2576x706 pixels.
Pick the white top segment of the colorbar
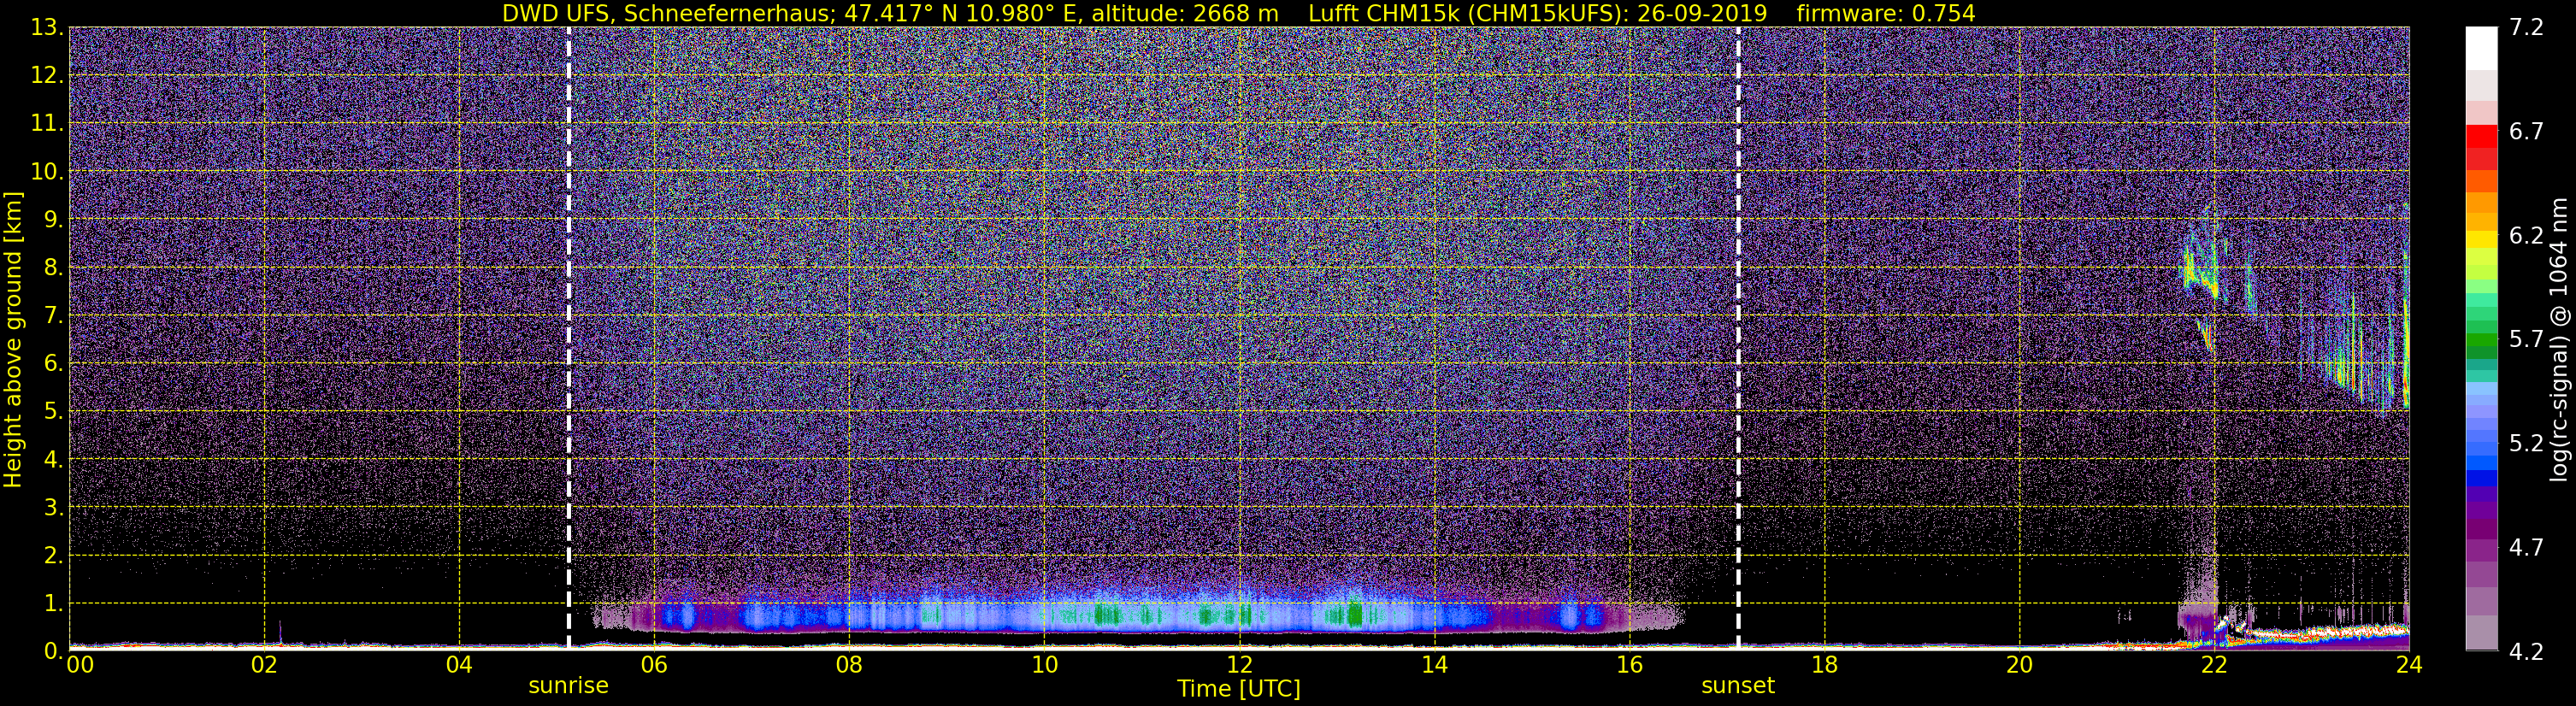[x=2482, y=48]
